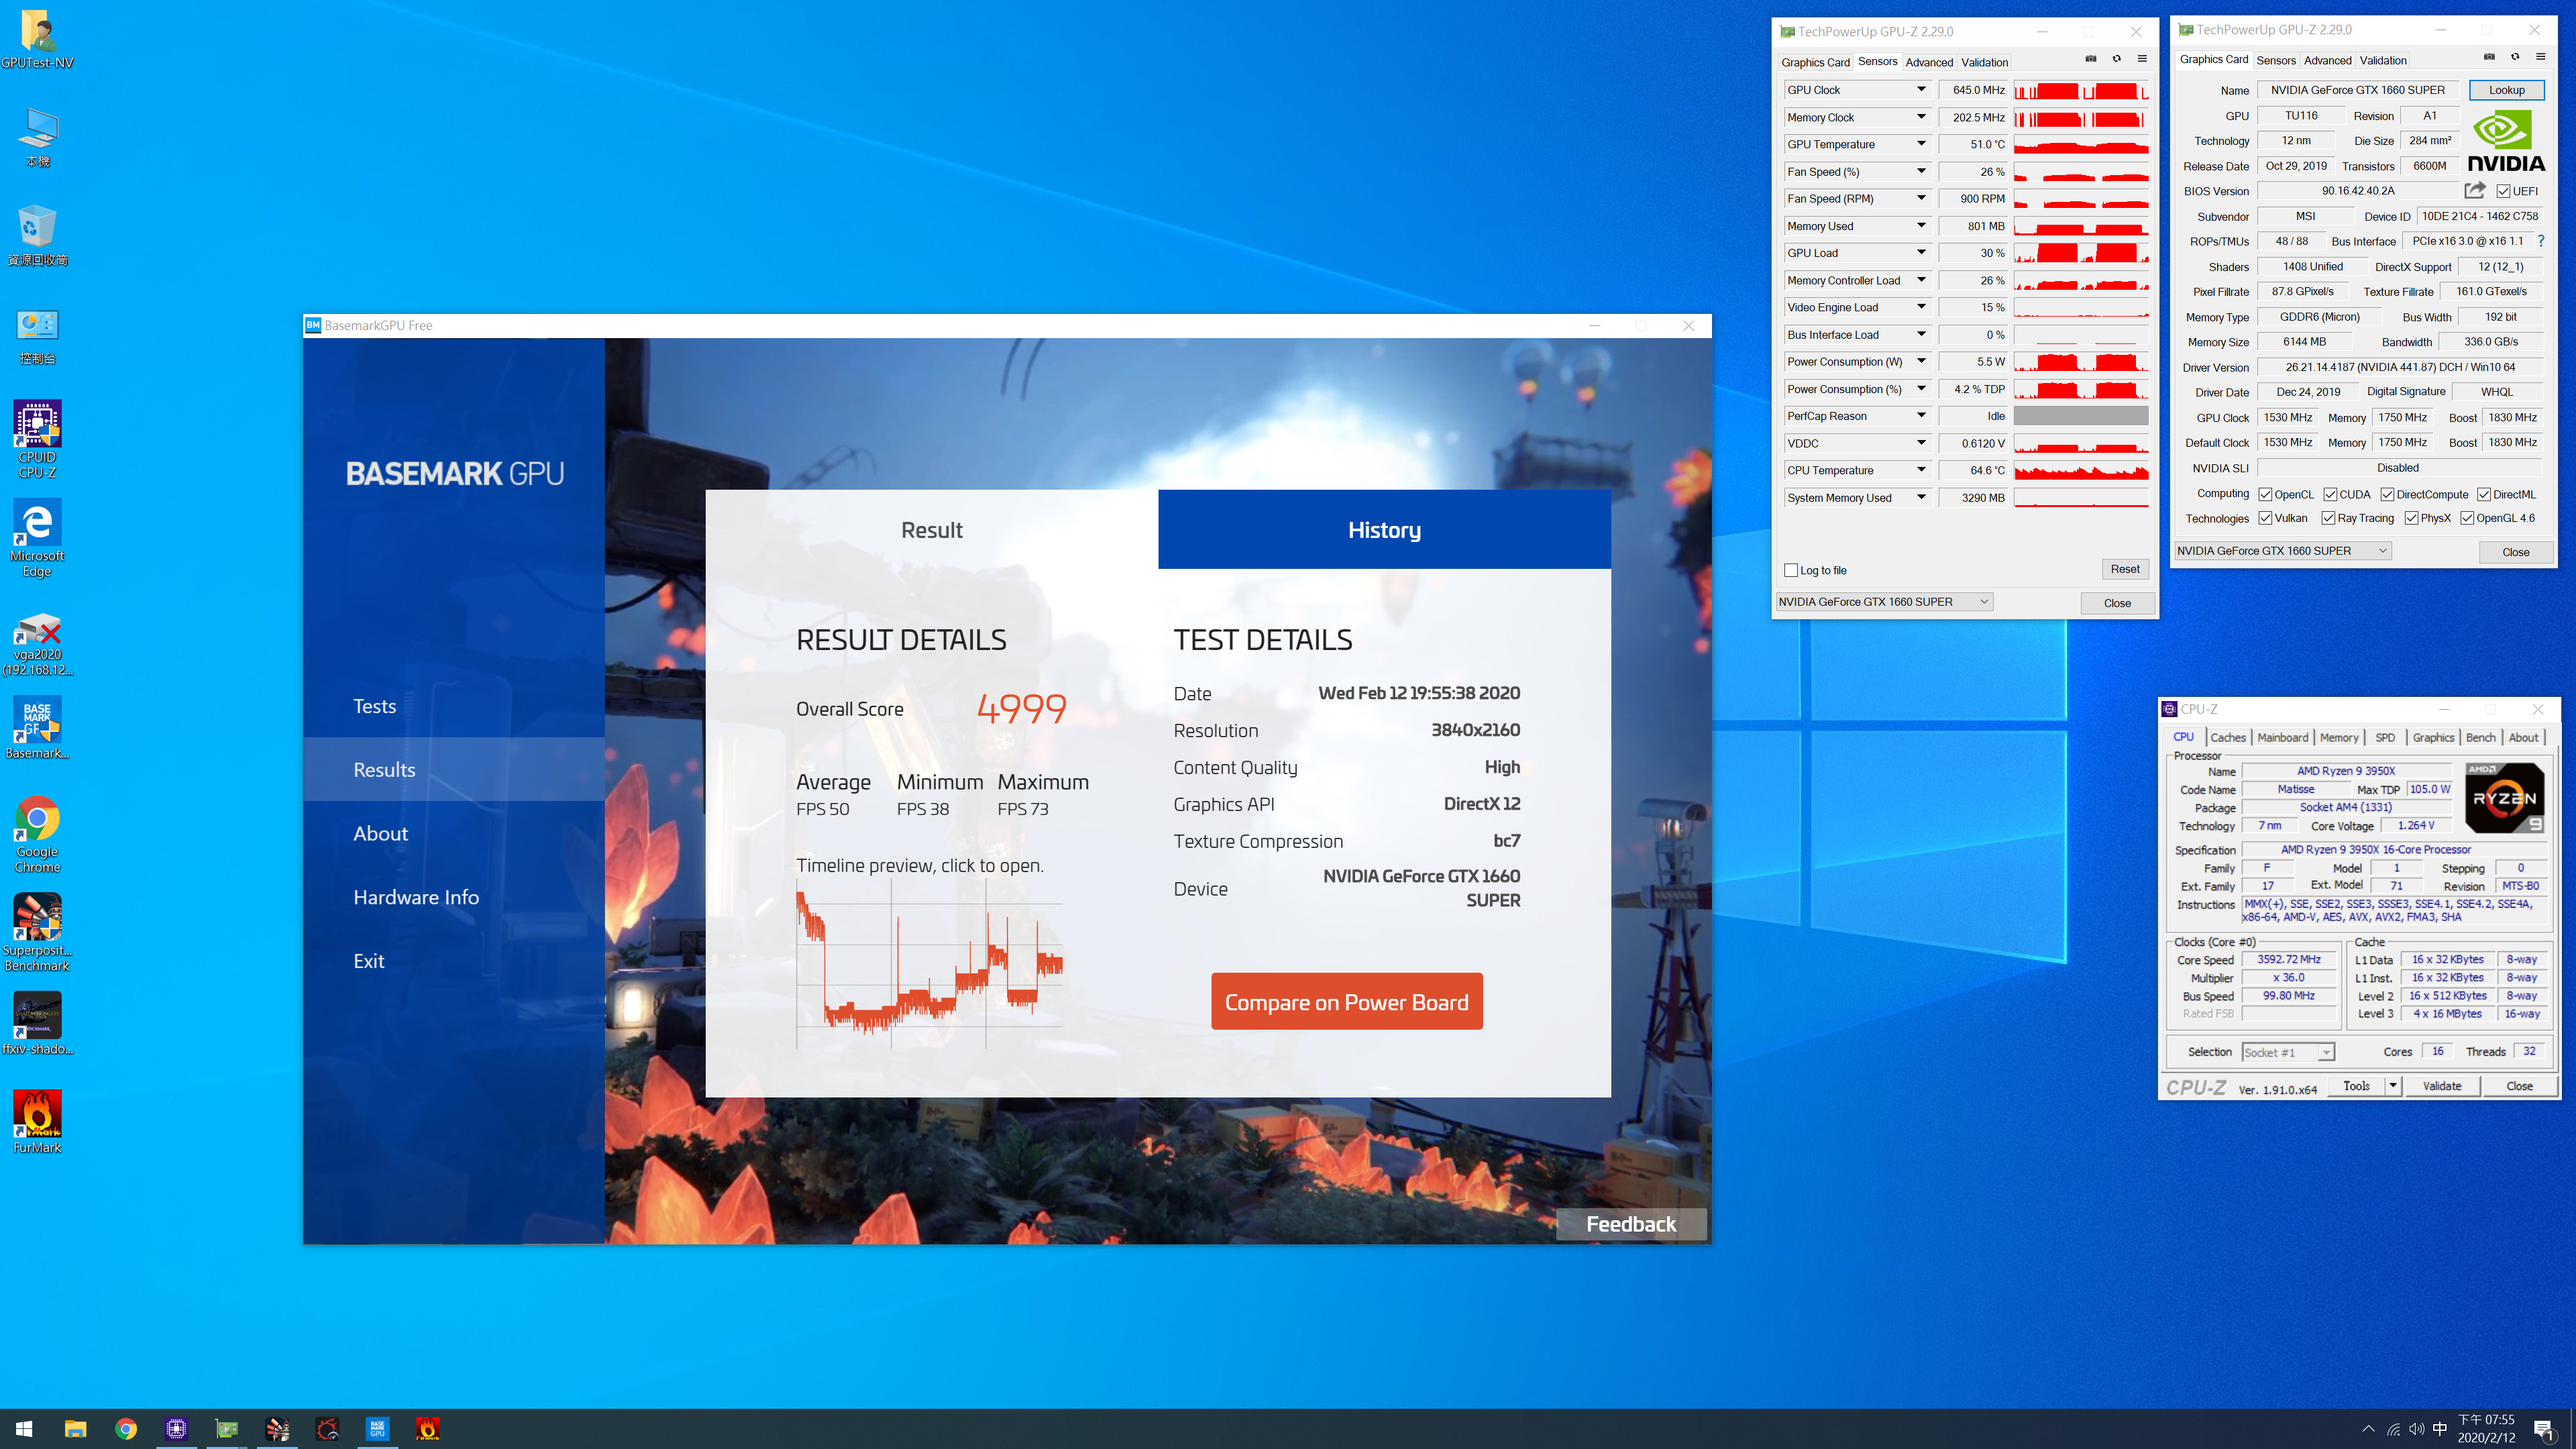Toggle the DirectML checkbox
The image size is (2576, 1449).
pyautogui.click(x=2484, y=494)
